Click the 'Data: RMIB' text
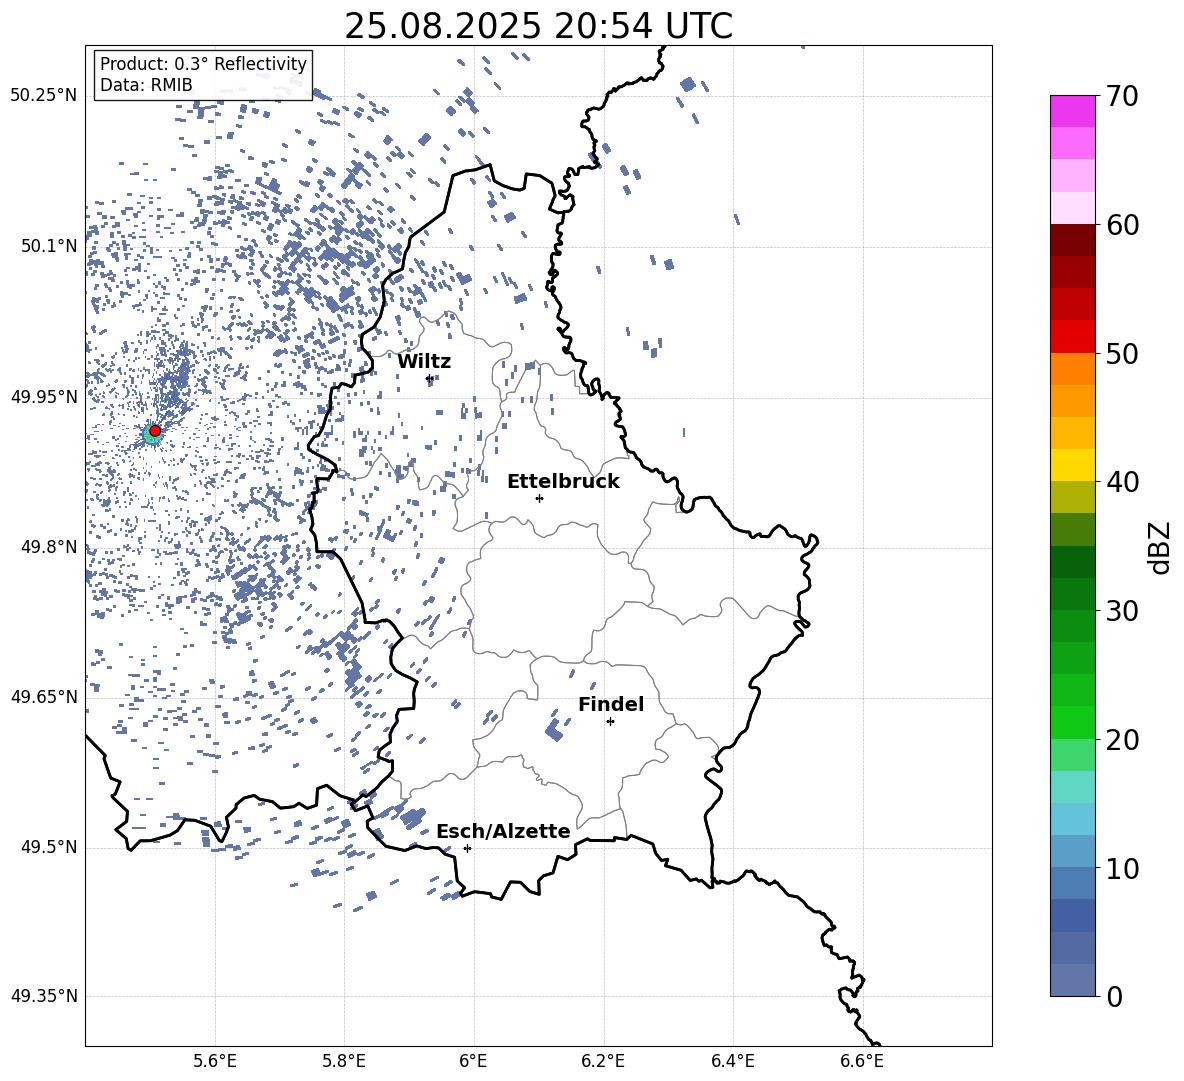The height and width of the screenshot is (1081, 1184). (146, 85)
